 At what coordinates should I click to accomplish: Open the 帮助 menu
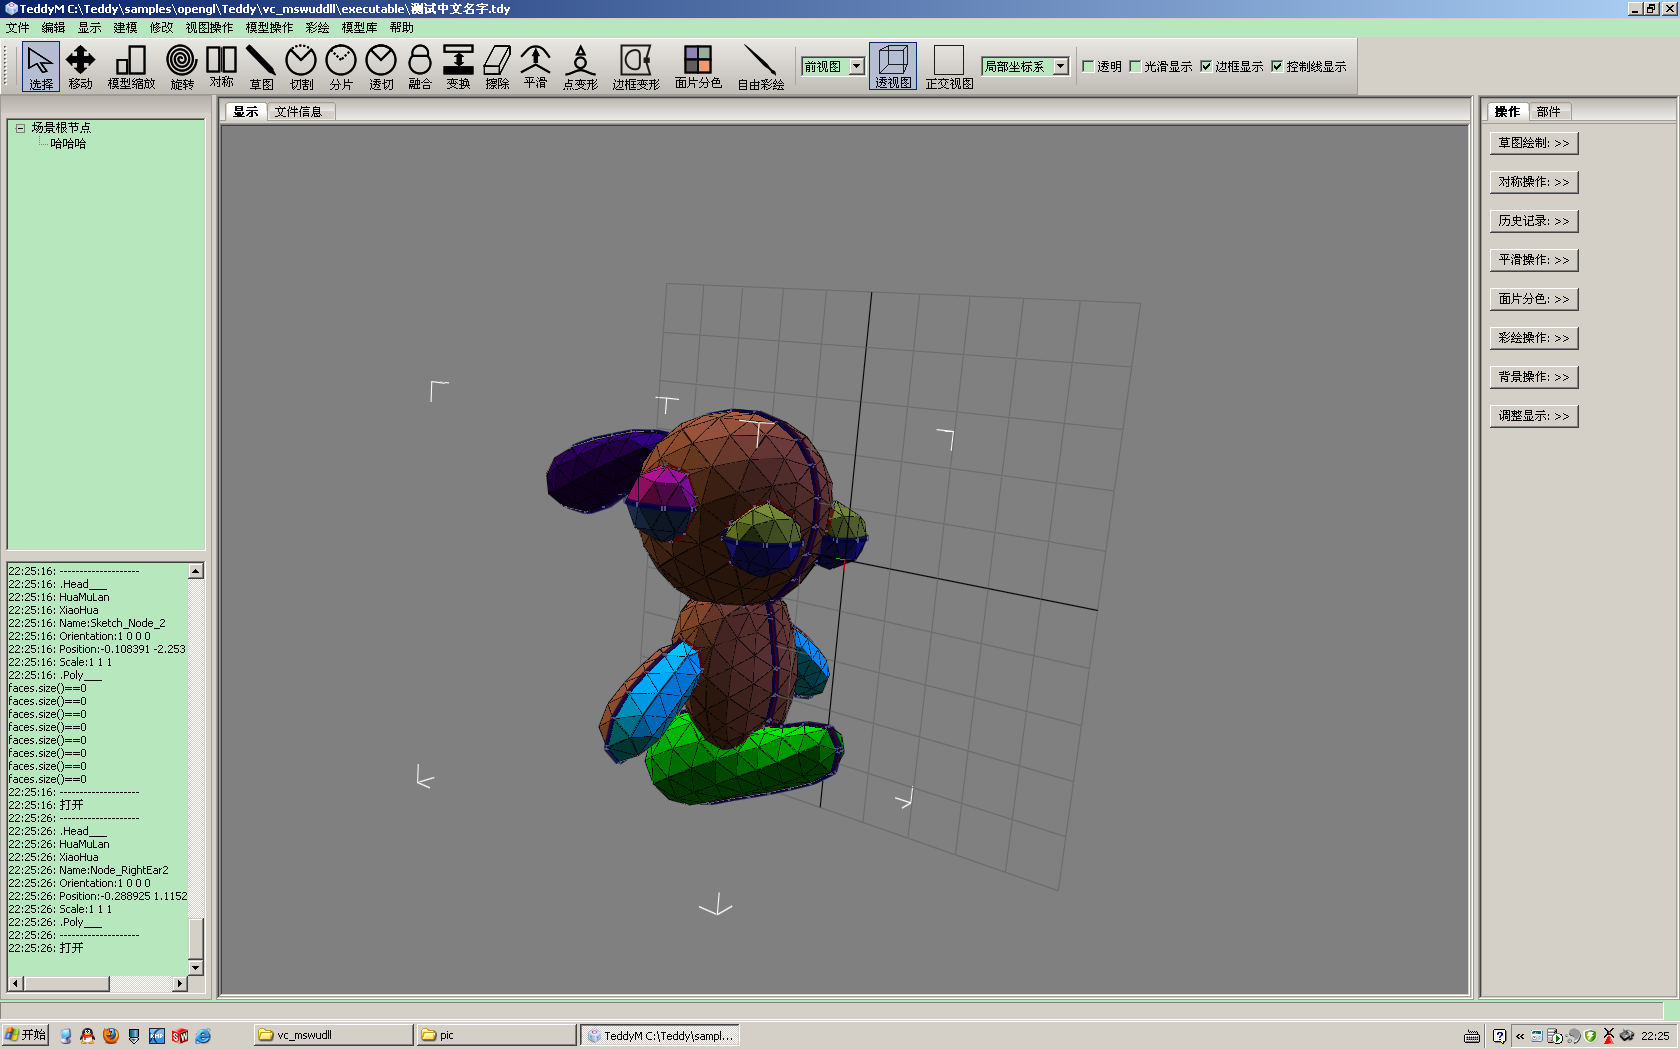click(x=402, y=28)
